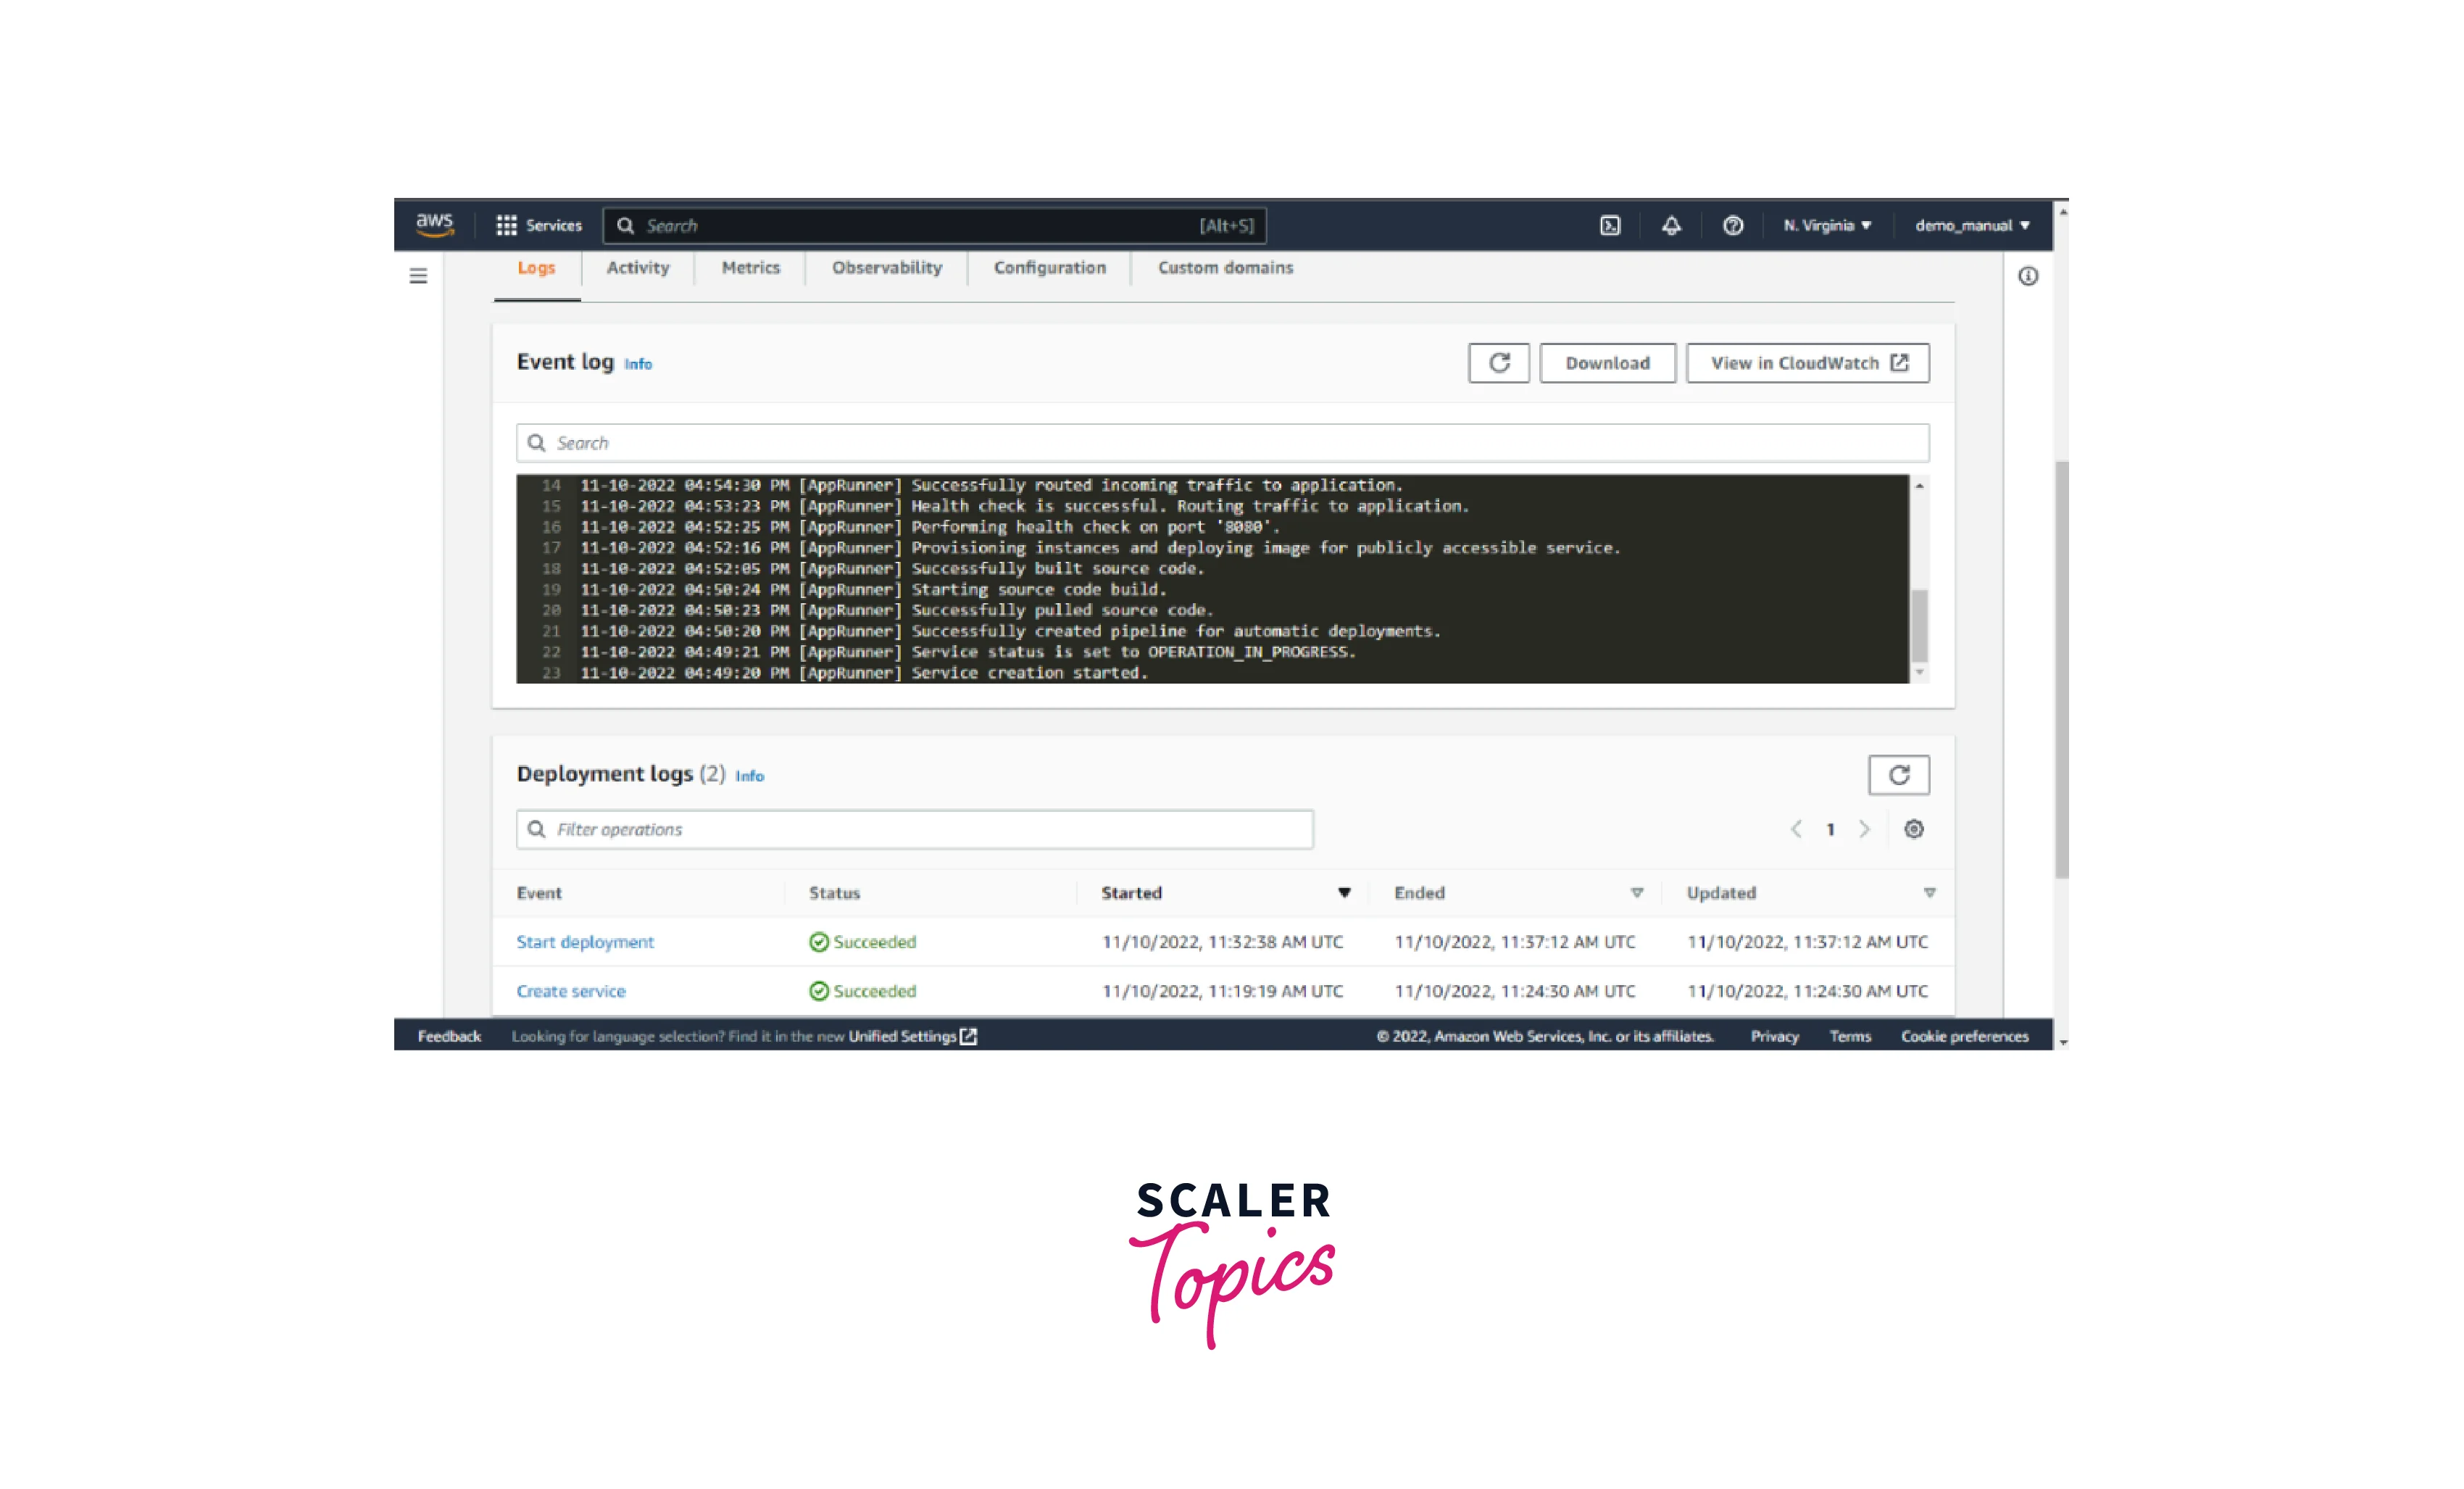Click the Configuration tab
This screenshot has height=1489, width=2464.
[1051, 266]
